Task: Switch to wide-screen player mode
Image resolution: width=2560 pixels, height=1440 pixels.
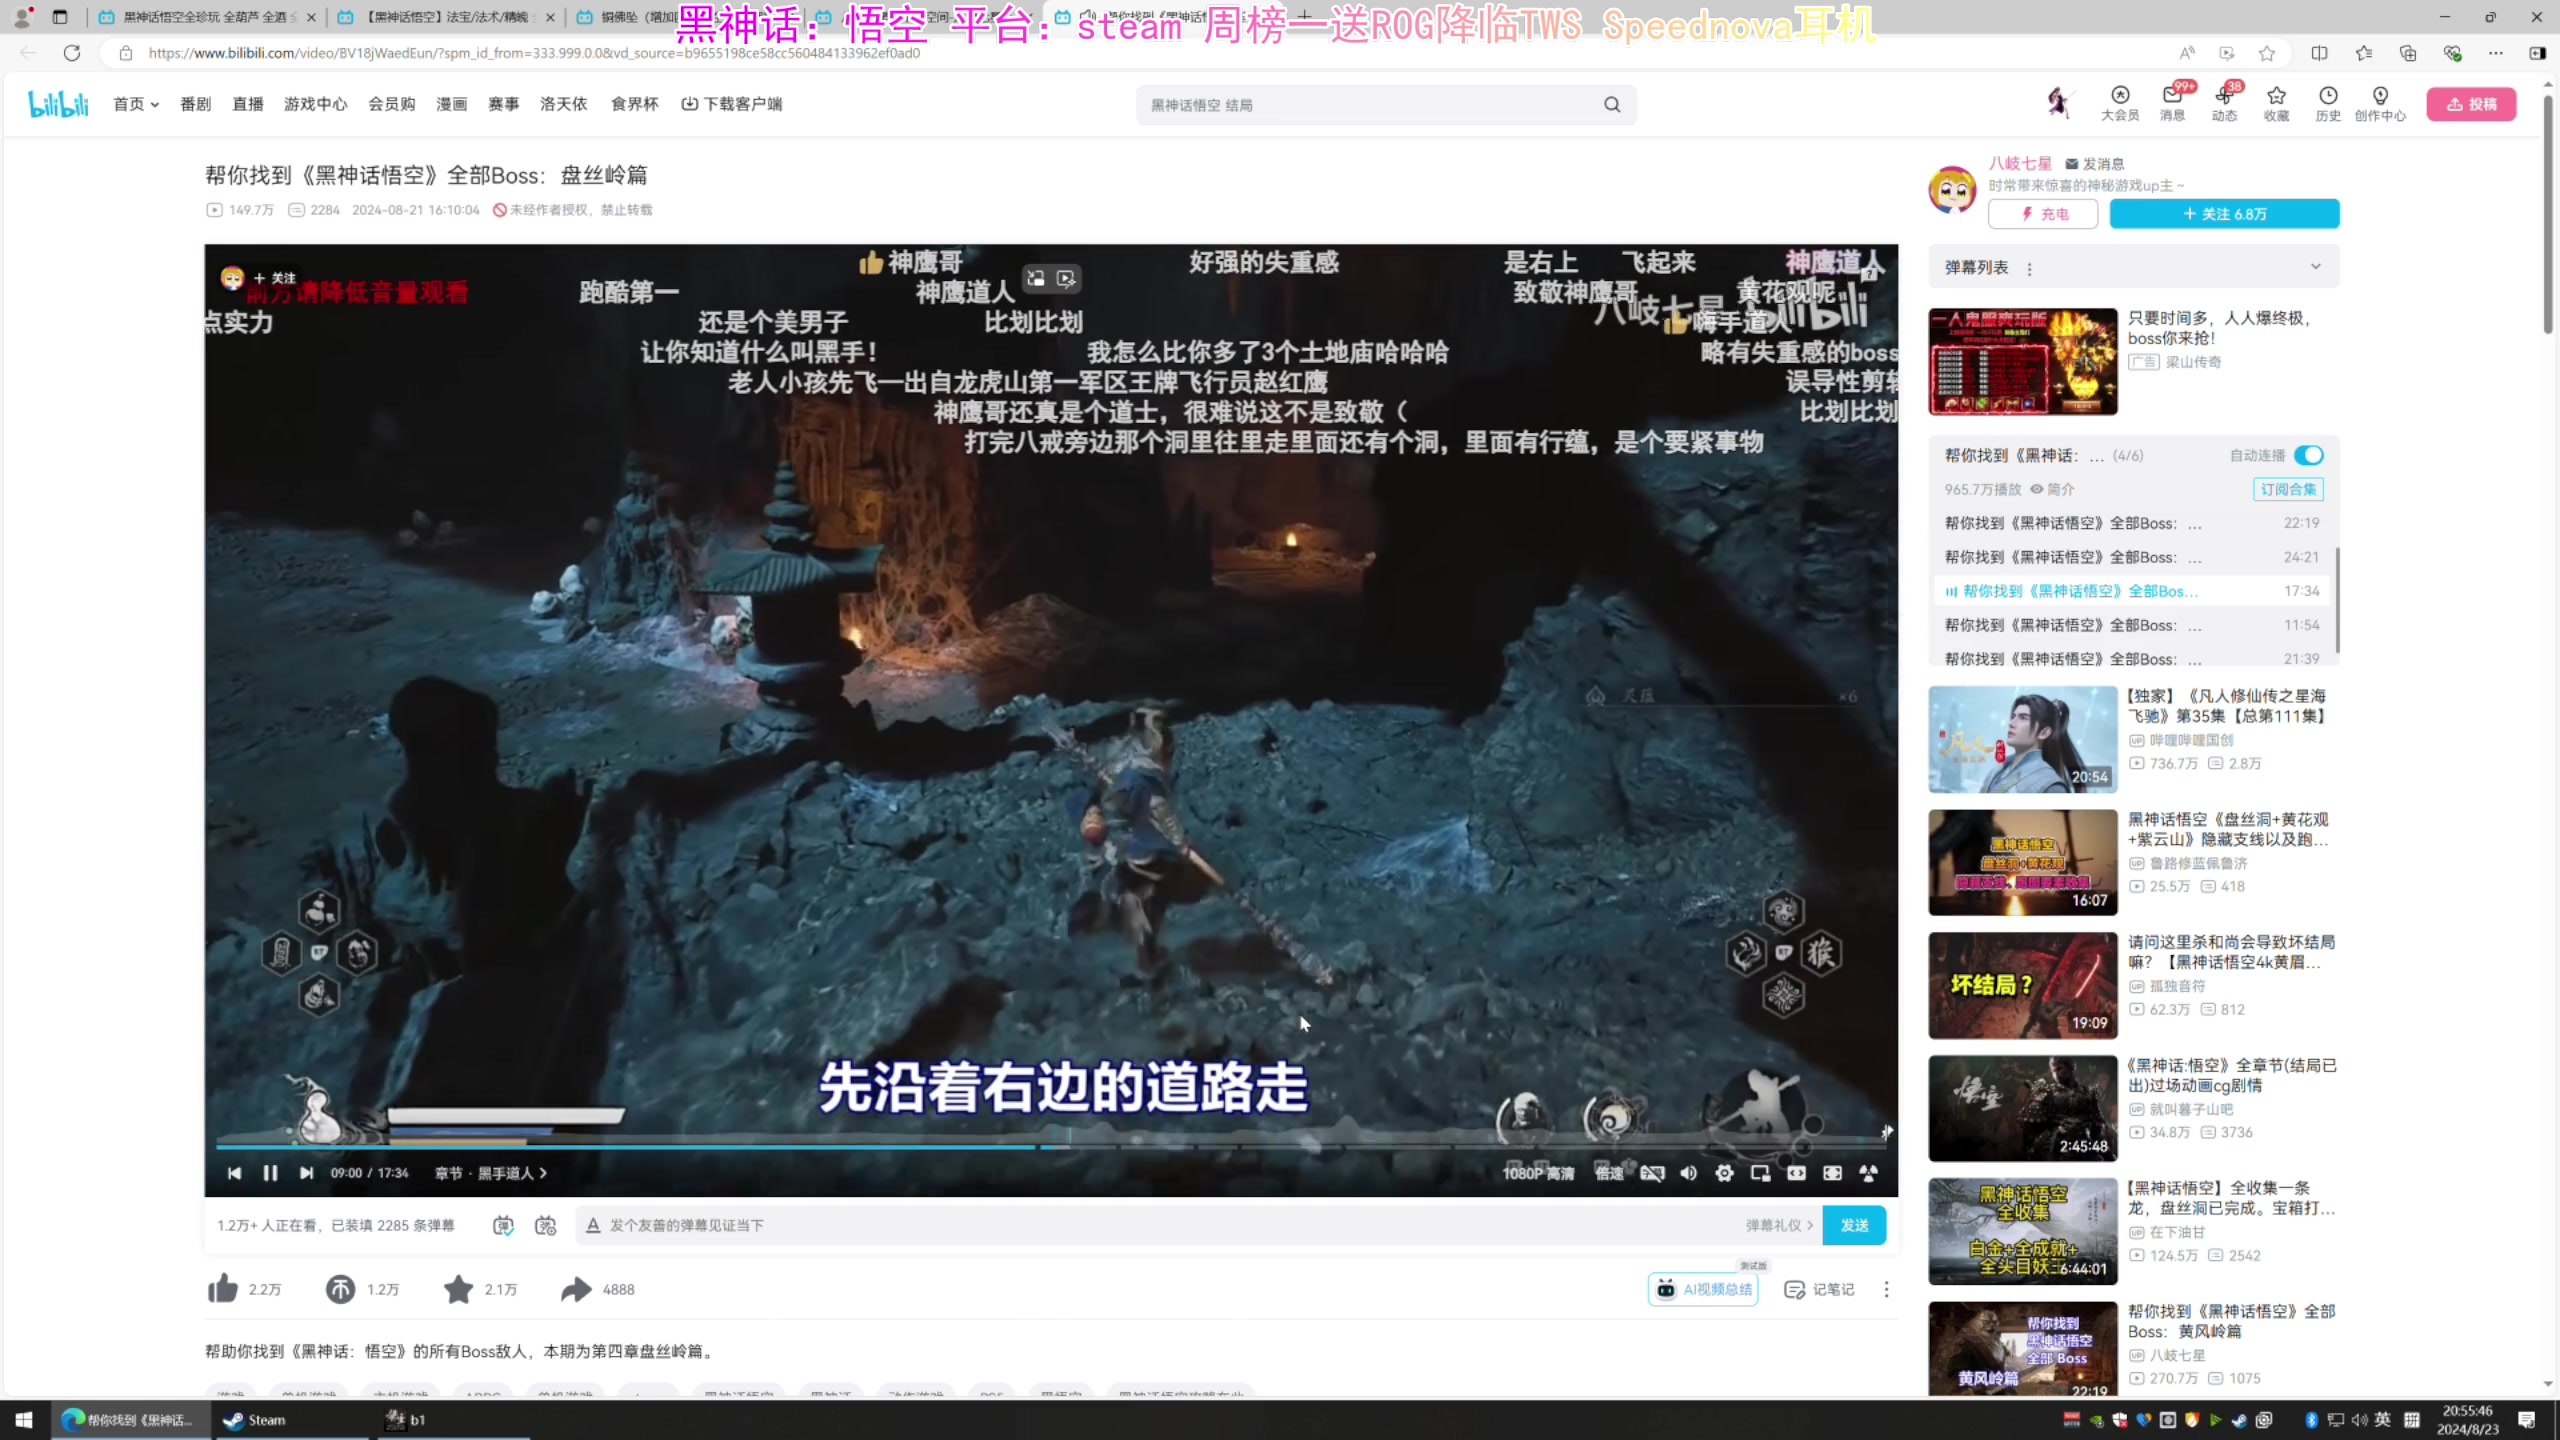Action: click(1796, 1173)
